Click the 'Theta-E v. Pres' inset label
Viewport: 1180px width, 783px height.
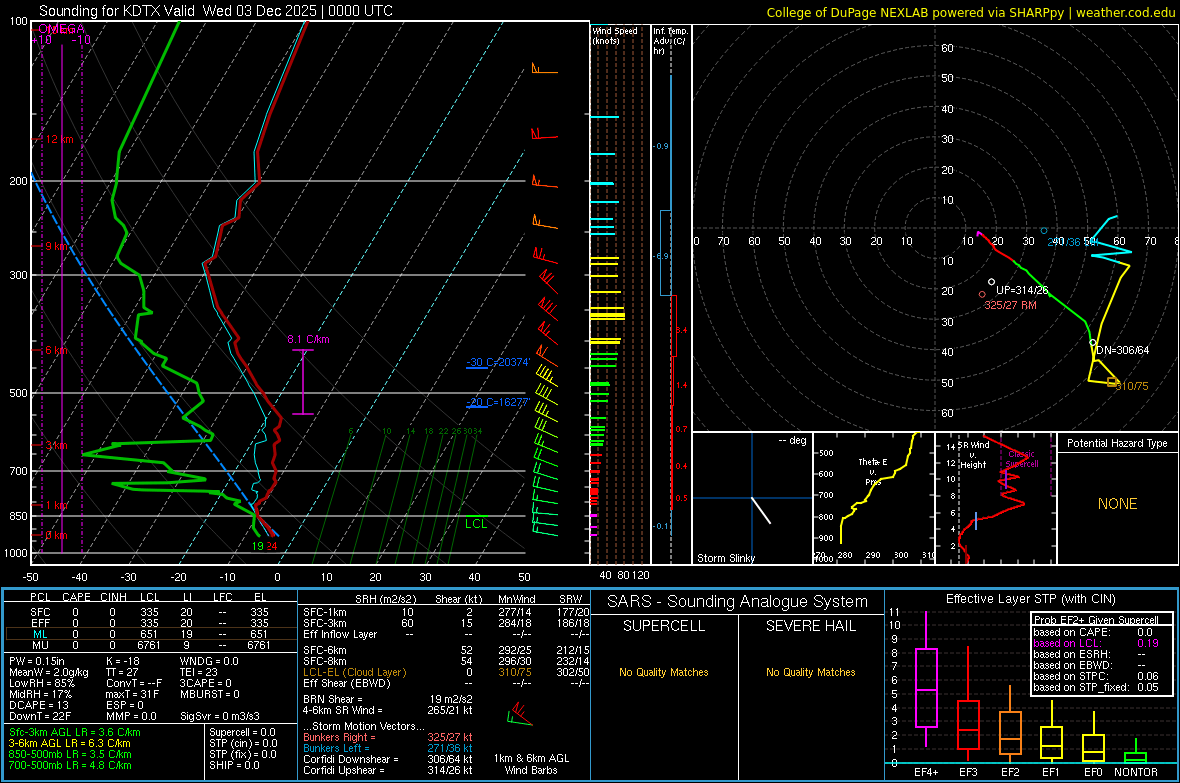pyautogui.click(x=873, y=471)
